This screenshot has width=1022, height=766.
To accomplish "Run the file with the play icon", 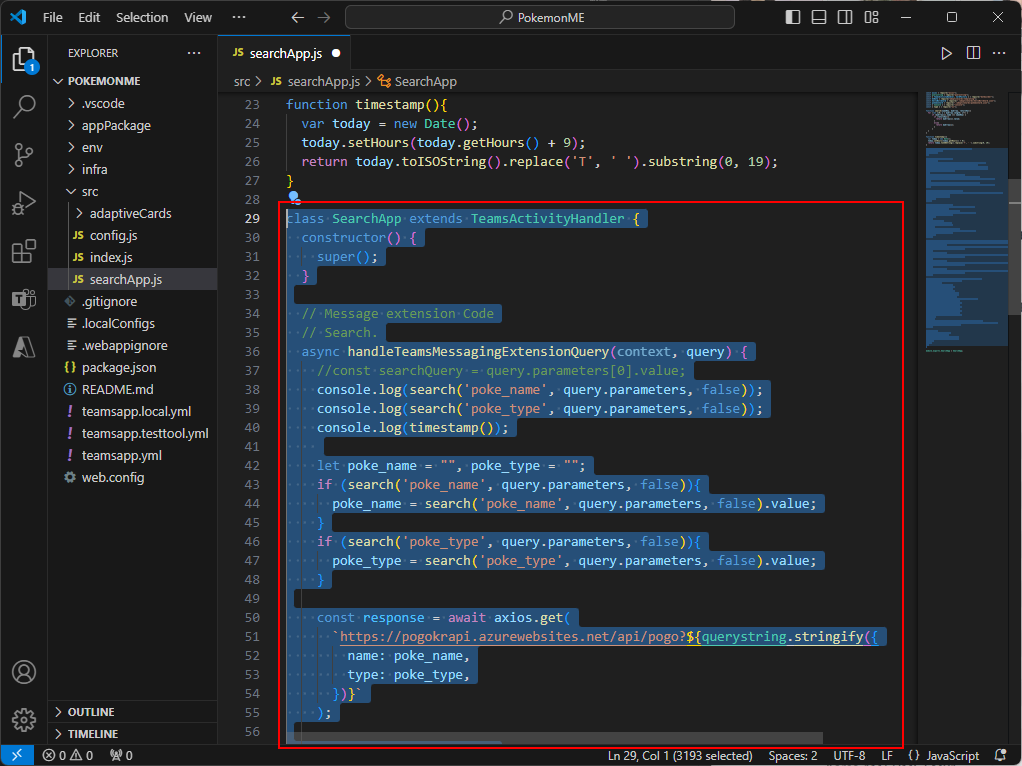I will click(x=946, y=53).
